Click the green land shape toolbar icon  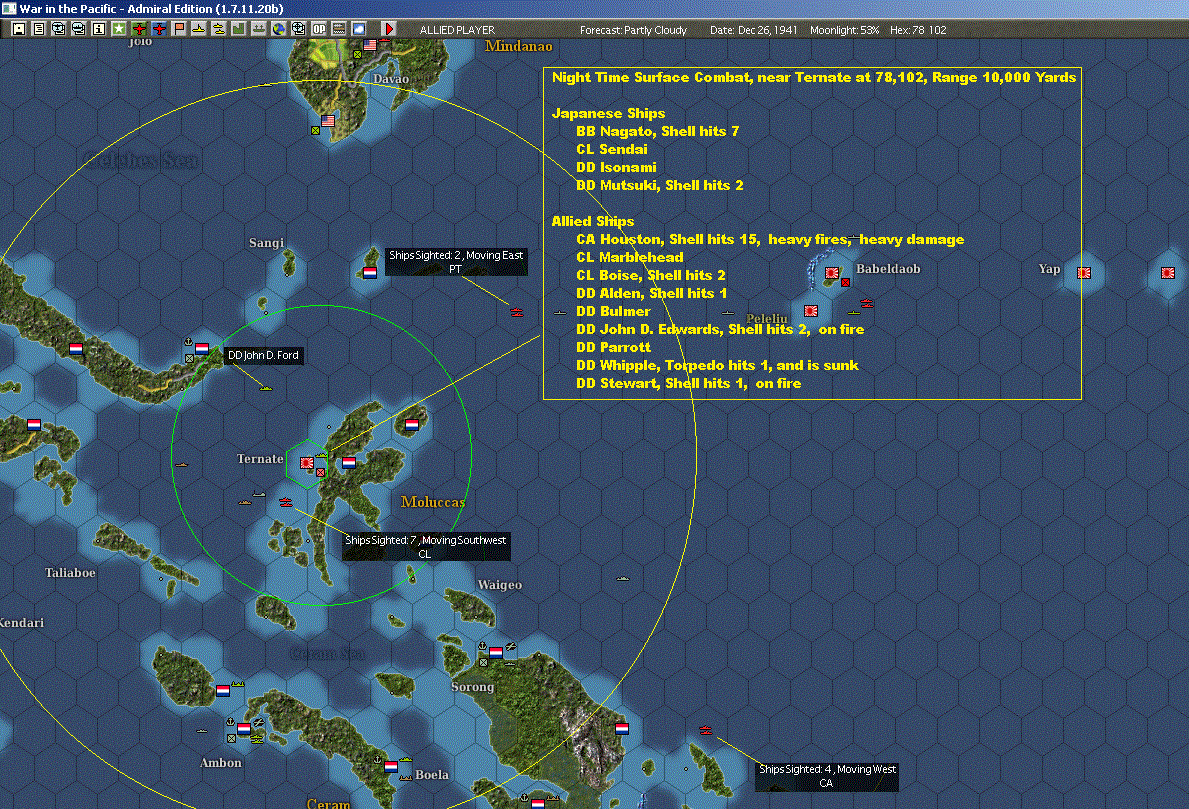click(239, 29)
